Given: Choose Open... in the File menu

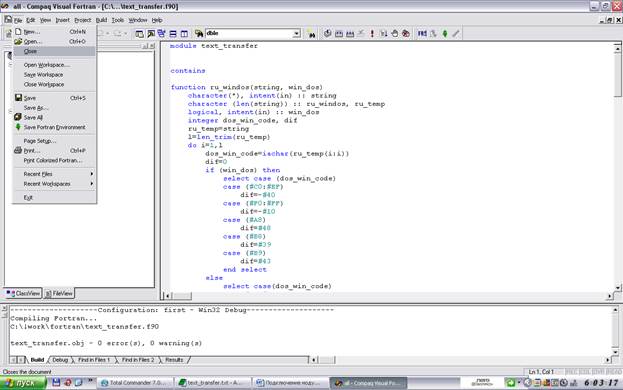Looking at the screenshot, I should point(54,41).
